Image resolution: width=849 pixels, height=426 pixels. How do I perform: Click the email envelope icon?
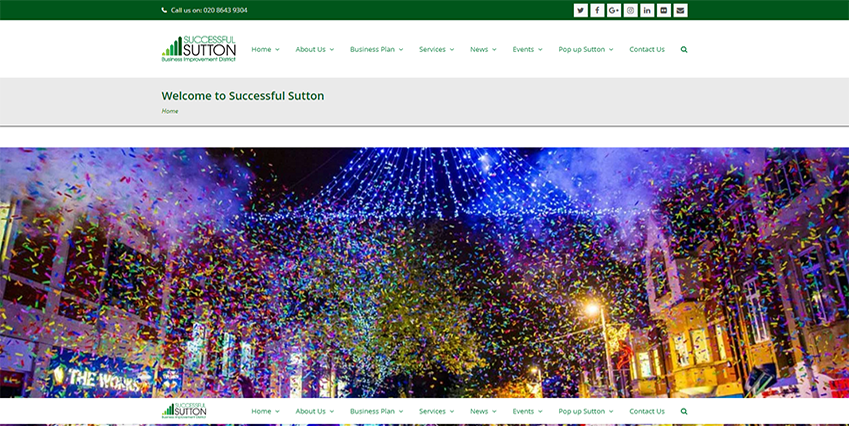point(681,10)
